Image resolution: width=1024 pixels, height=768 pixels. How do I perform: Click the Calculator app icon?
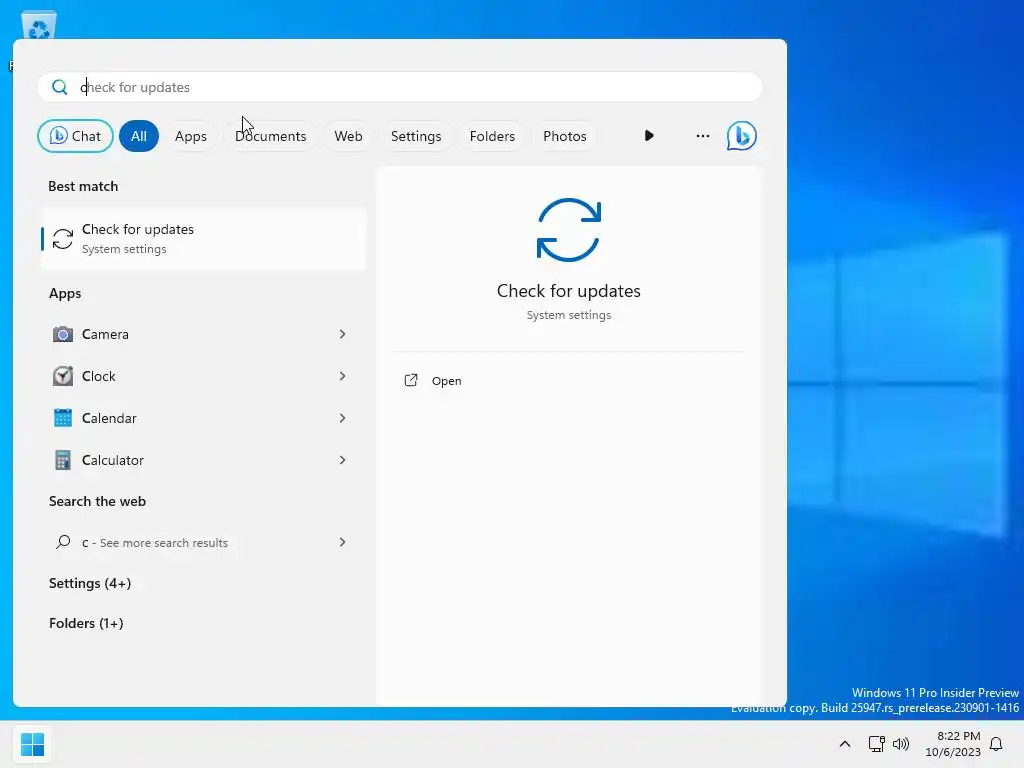tap(63, 460)
